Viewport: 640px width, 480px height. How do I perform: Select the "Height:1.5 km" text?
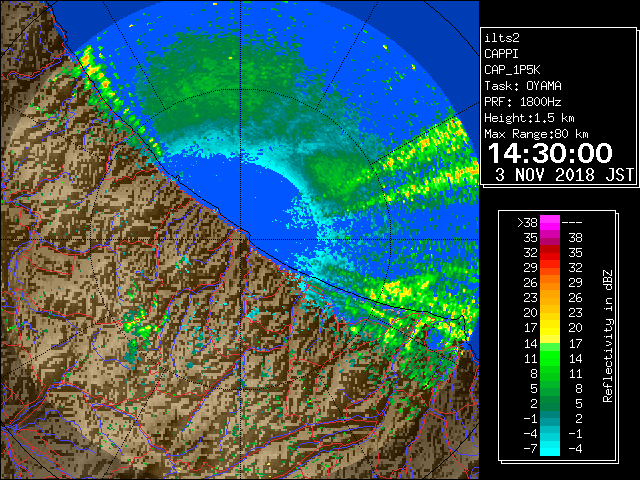(x=529, y=118)
